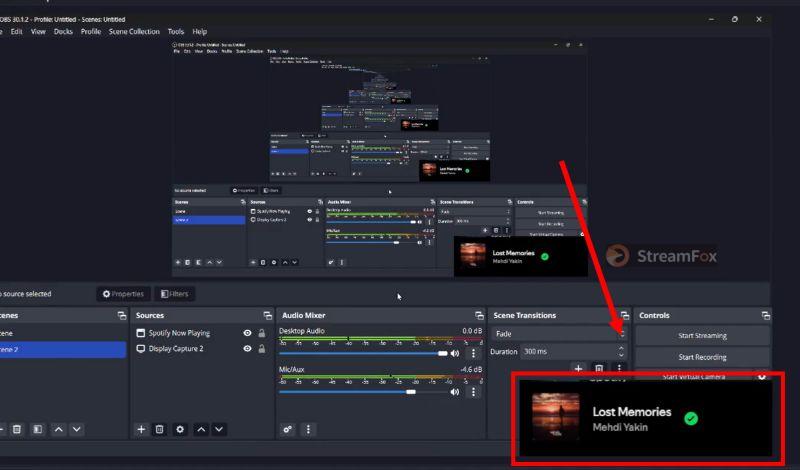This screenshot has height=470, width=800.
Task: Float the Audio Mixer dock
Action: pos(479,315)
